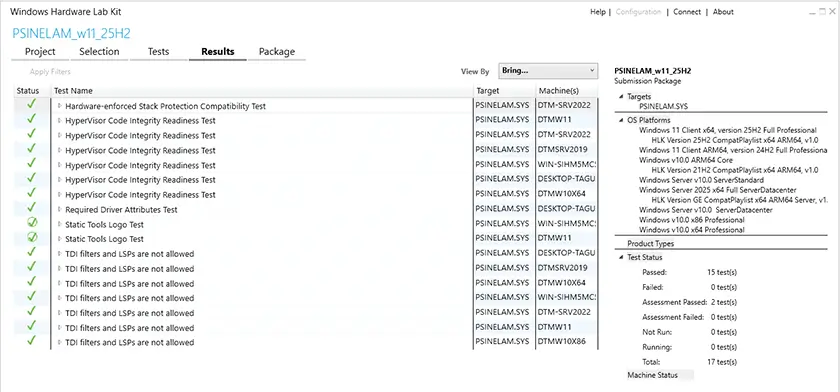This screenshot has height=392, width=840.
Task: Switch to the Package tab
Action: [x=276, y=52]
